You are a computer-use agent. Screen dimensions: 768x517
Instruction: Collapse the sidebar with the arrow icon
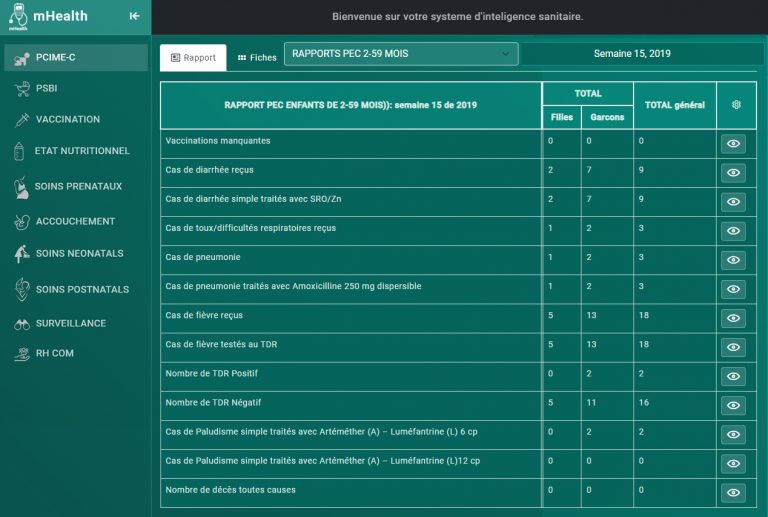click(x=135, y=16)
